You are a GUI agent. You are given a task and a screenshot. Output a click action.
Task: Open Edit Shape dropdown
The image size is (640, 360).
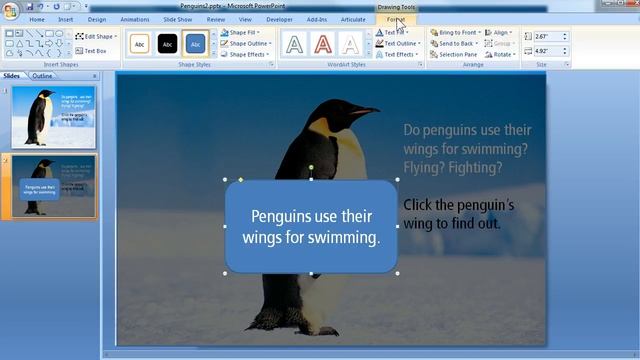96,36
